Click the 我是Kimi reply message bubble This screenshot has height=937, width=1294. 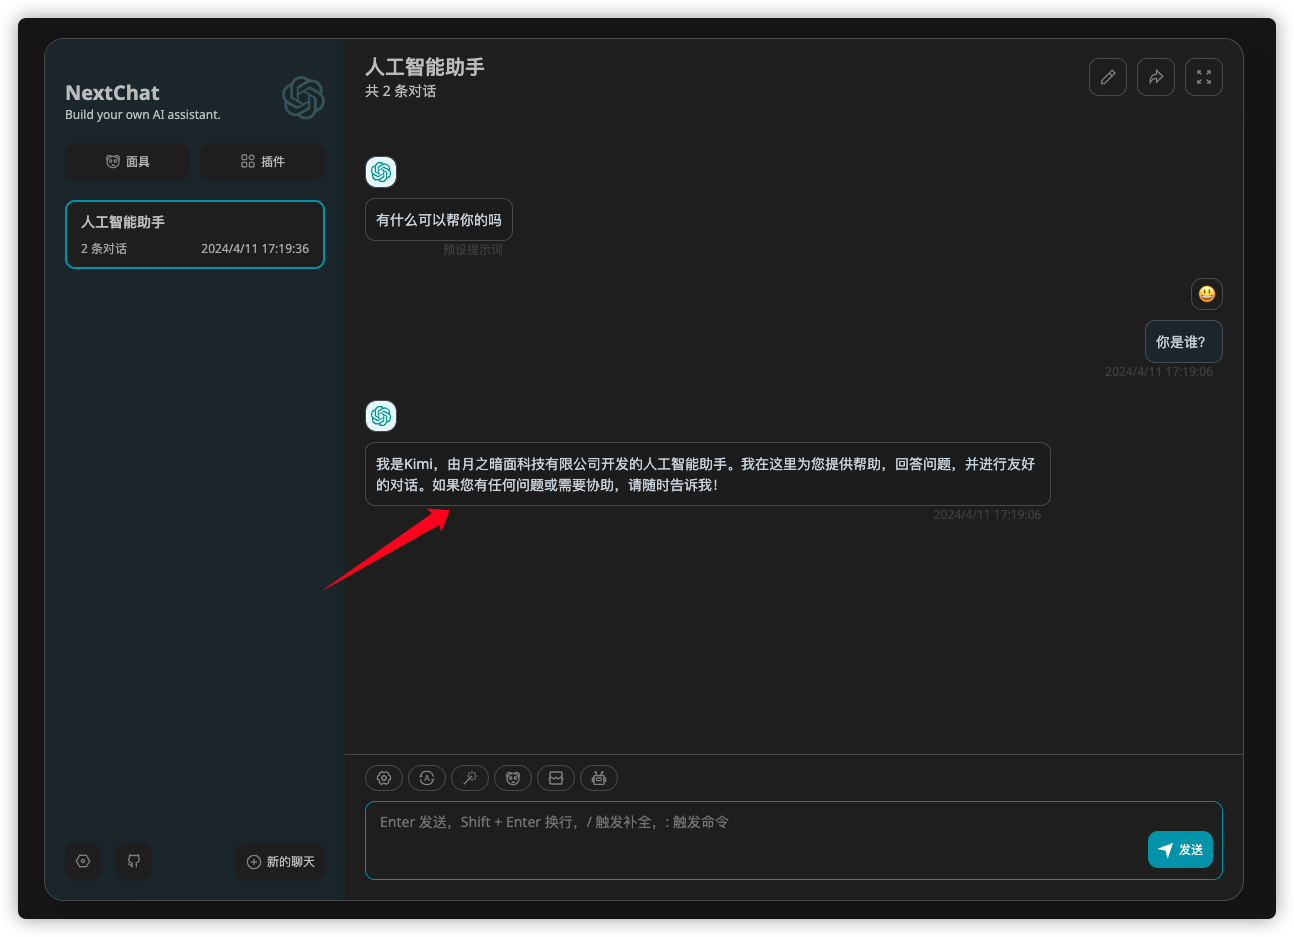coord(708,474)
